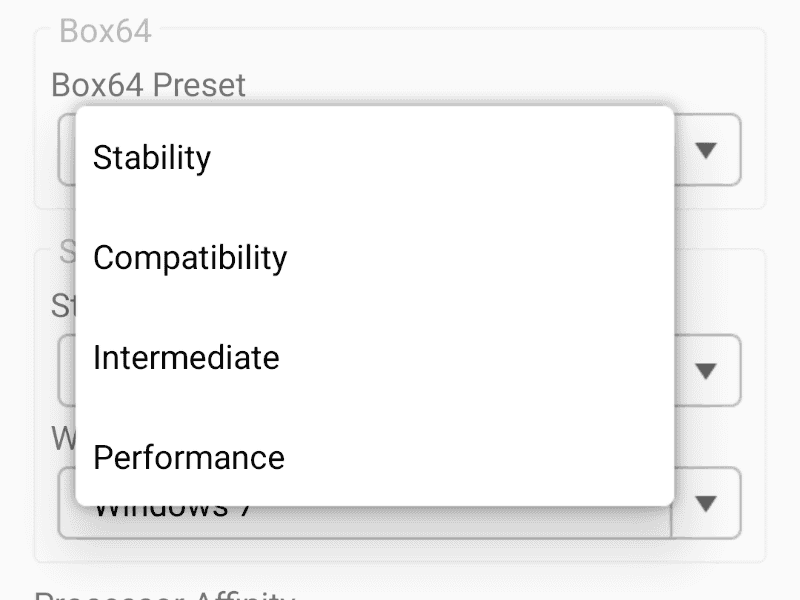Select the Performance preset option
Screen dimensions: 800x600
click(189, 458)
